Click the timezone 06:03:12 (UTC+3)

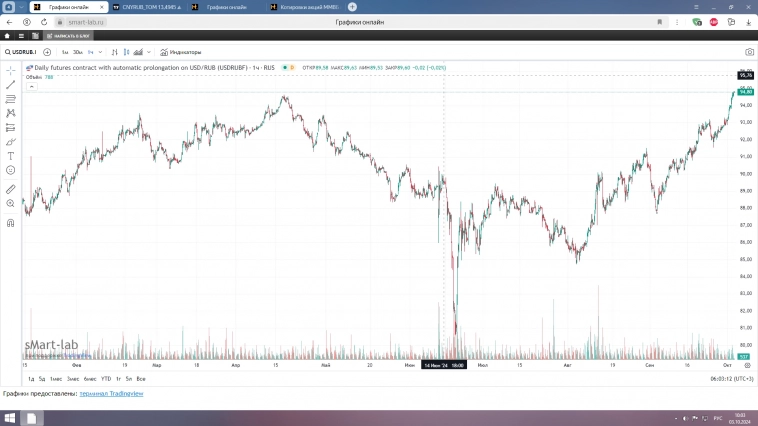[x=731, y=379]
